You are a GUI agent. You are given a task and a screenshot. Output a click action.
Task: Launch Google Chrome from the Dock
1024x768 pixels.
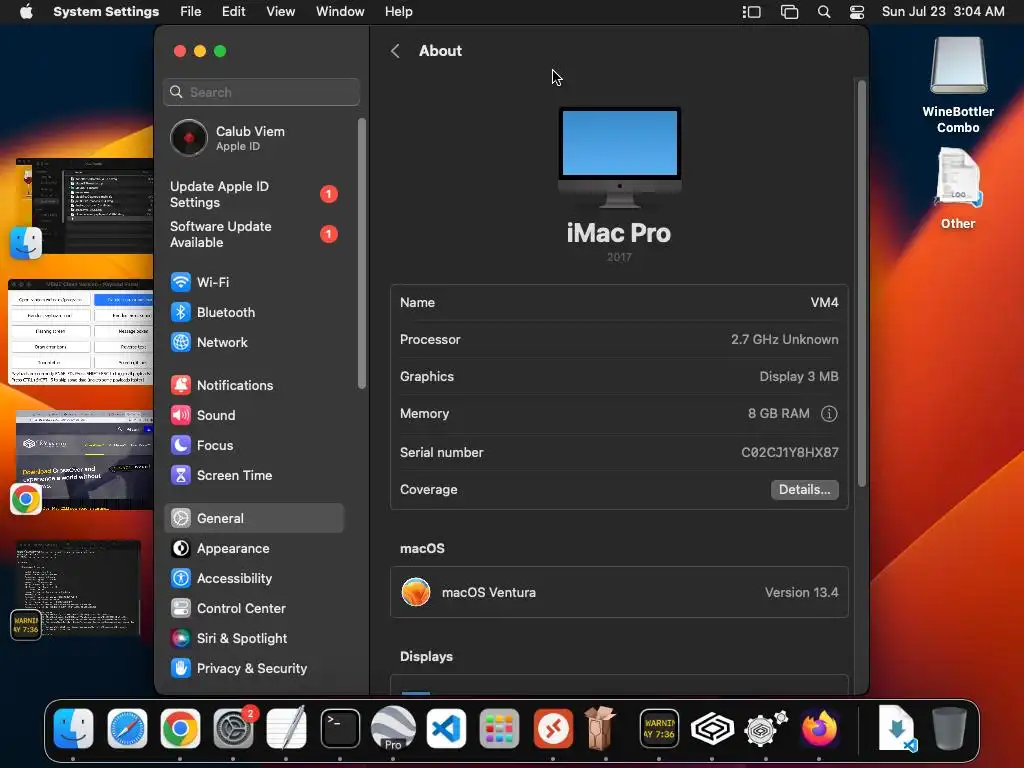pos(180,728)
